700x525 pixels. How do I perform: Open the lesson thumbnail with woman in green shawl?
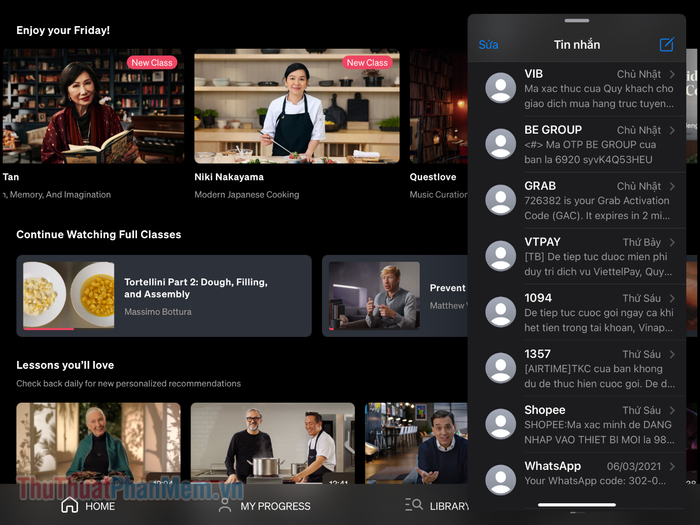tap(99, 443)
